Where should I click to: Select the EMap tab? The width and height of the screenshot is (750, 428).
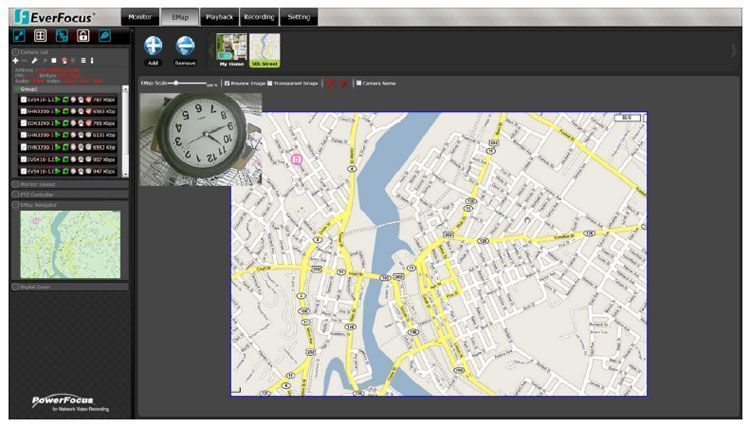pos(180,17)
